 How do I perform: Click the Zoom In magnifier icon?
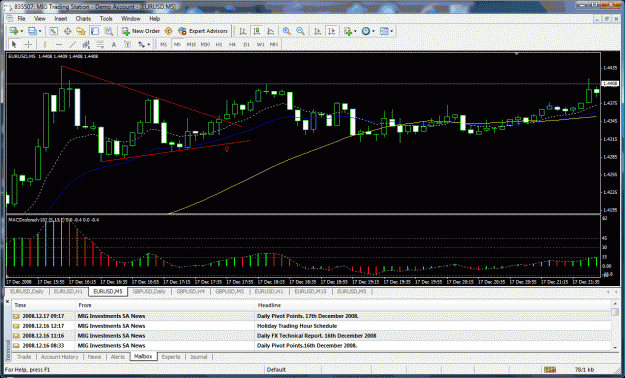(286, 31)
